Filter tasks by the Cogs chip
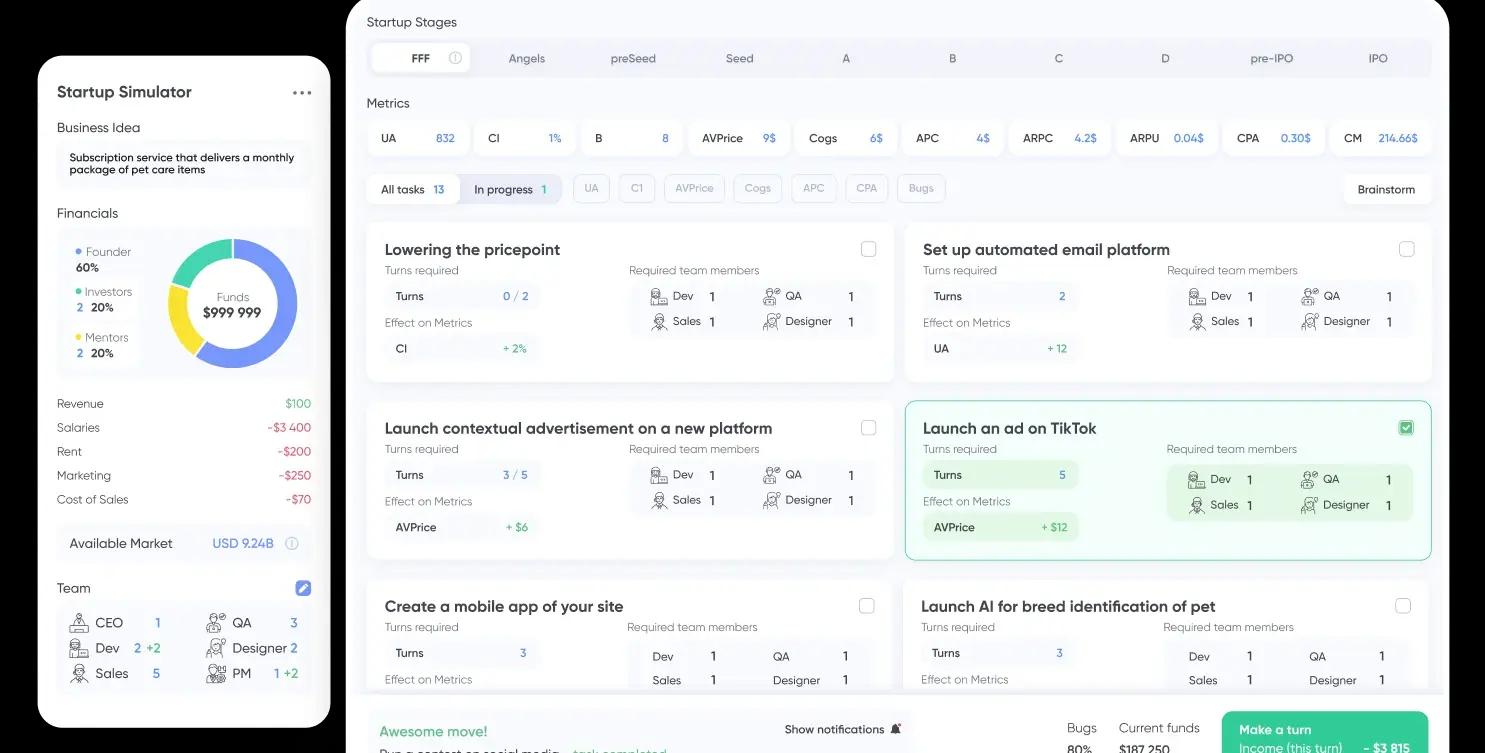The height and width of the screenshot is (753, 1485). point(758,188)
